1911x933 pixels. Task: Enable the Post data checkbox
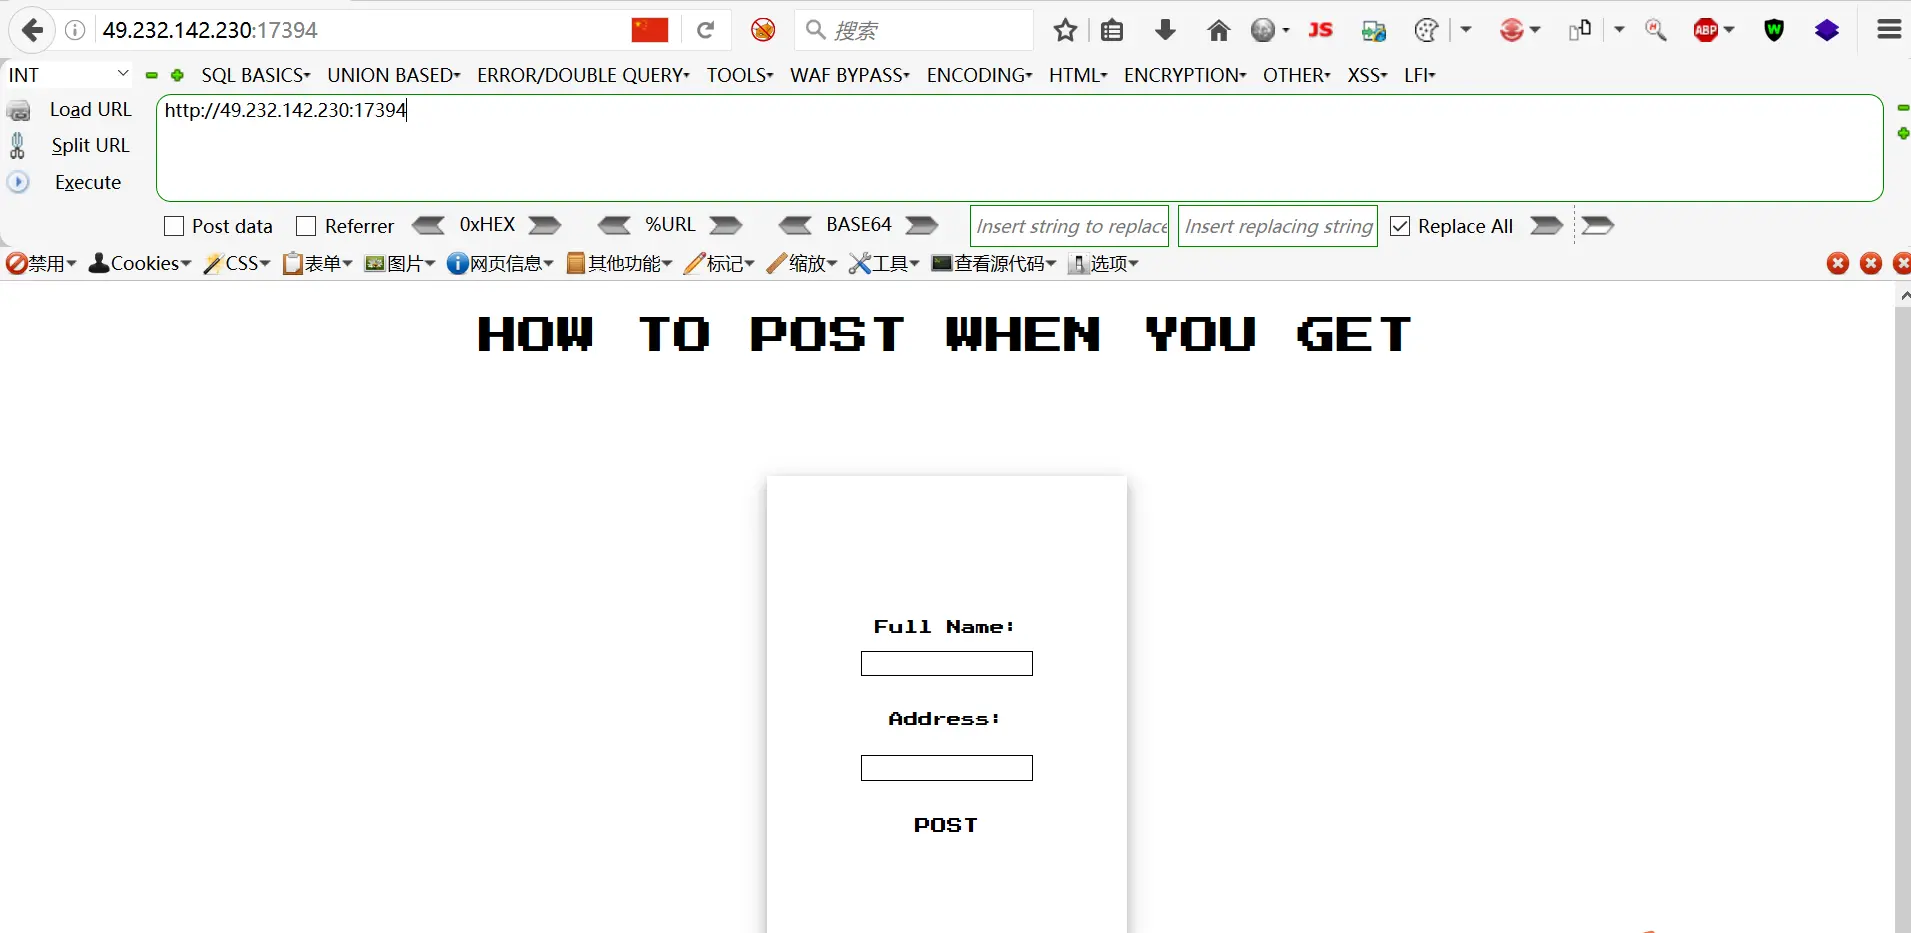(x=174, y=226)
